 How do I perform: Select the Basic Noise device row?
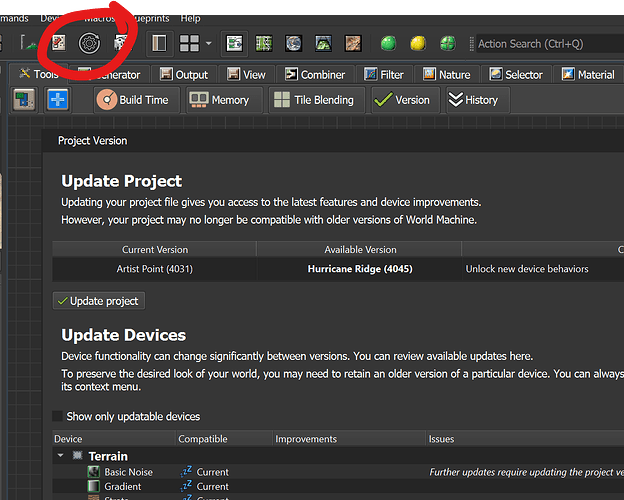click(338, 472)
